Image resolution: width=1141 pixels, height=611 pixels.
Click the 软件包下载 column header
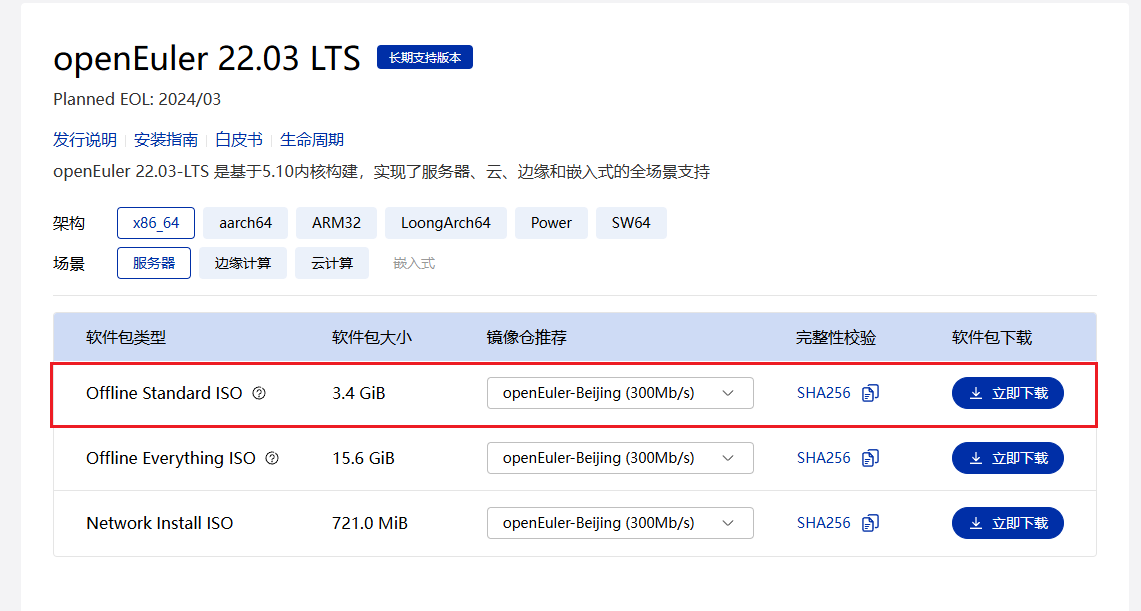992,338
